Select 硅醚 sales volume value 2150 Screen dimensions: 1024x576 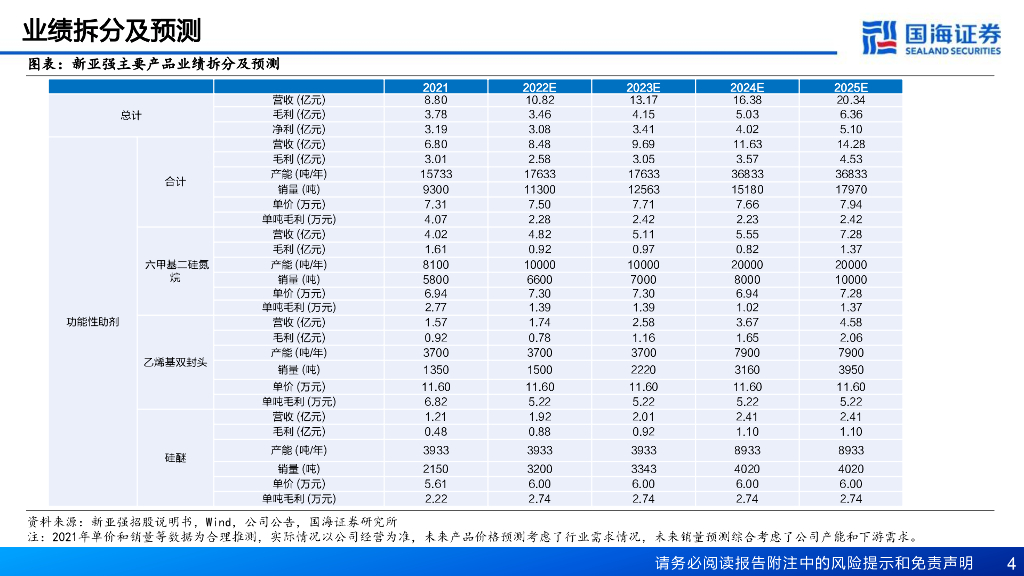436,469
